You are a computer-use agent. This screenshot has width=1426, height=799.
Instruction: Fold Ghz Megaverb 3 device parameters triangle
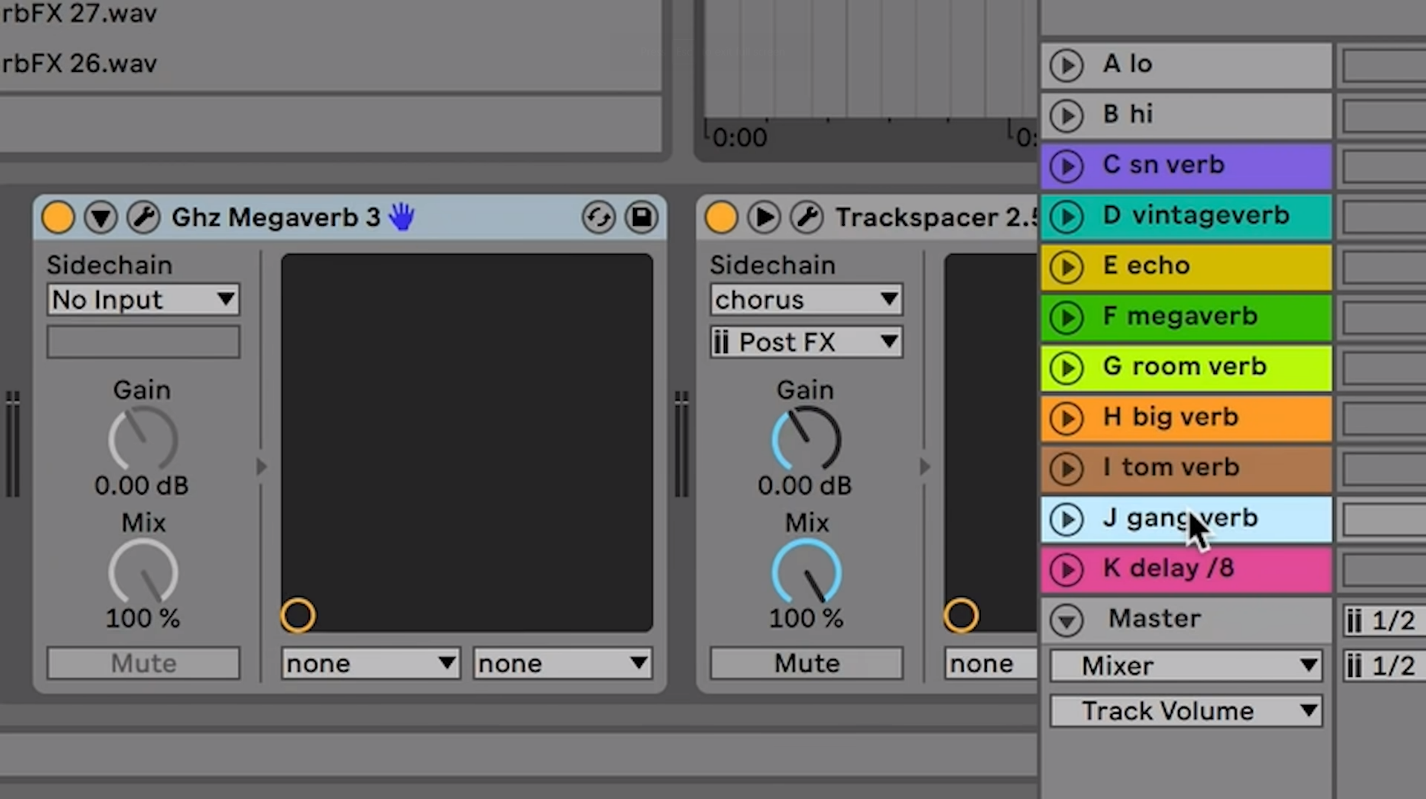[101, 217]
